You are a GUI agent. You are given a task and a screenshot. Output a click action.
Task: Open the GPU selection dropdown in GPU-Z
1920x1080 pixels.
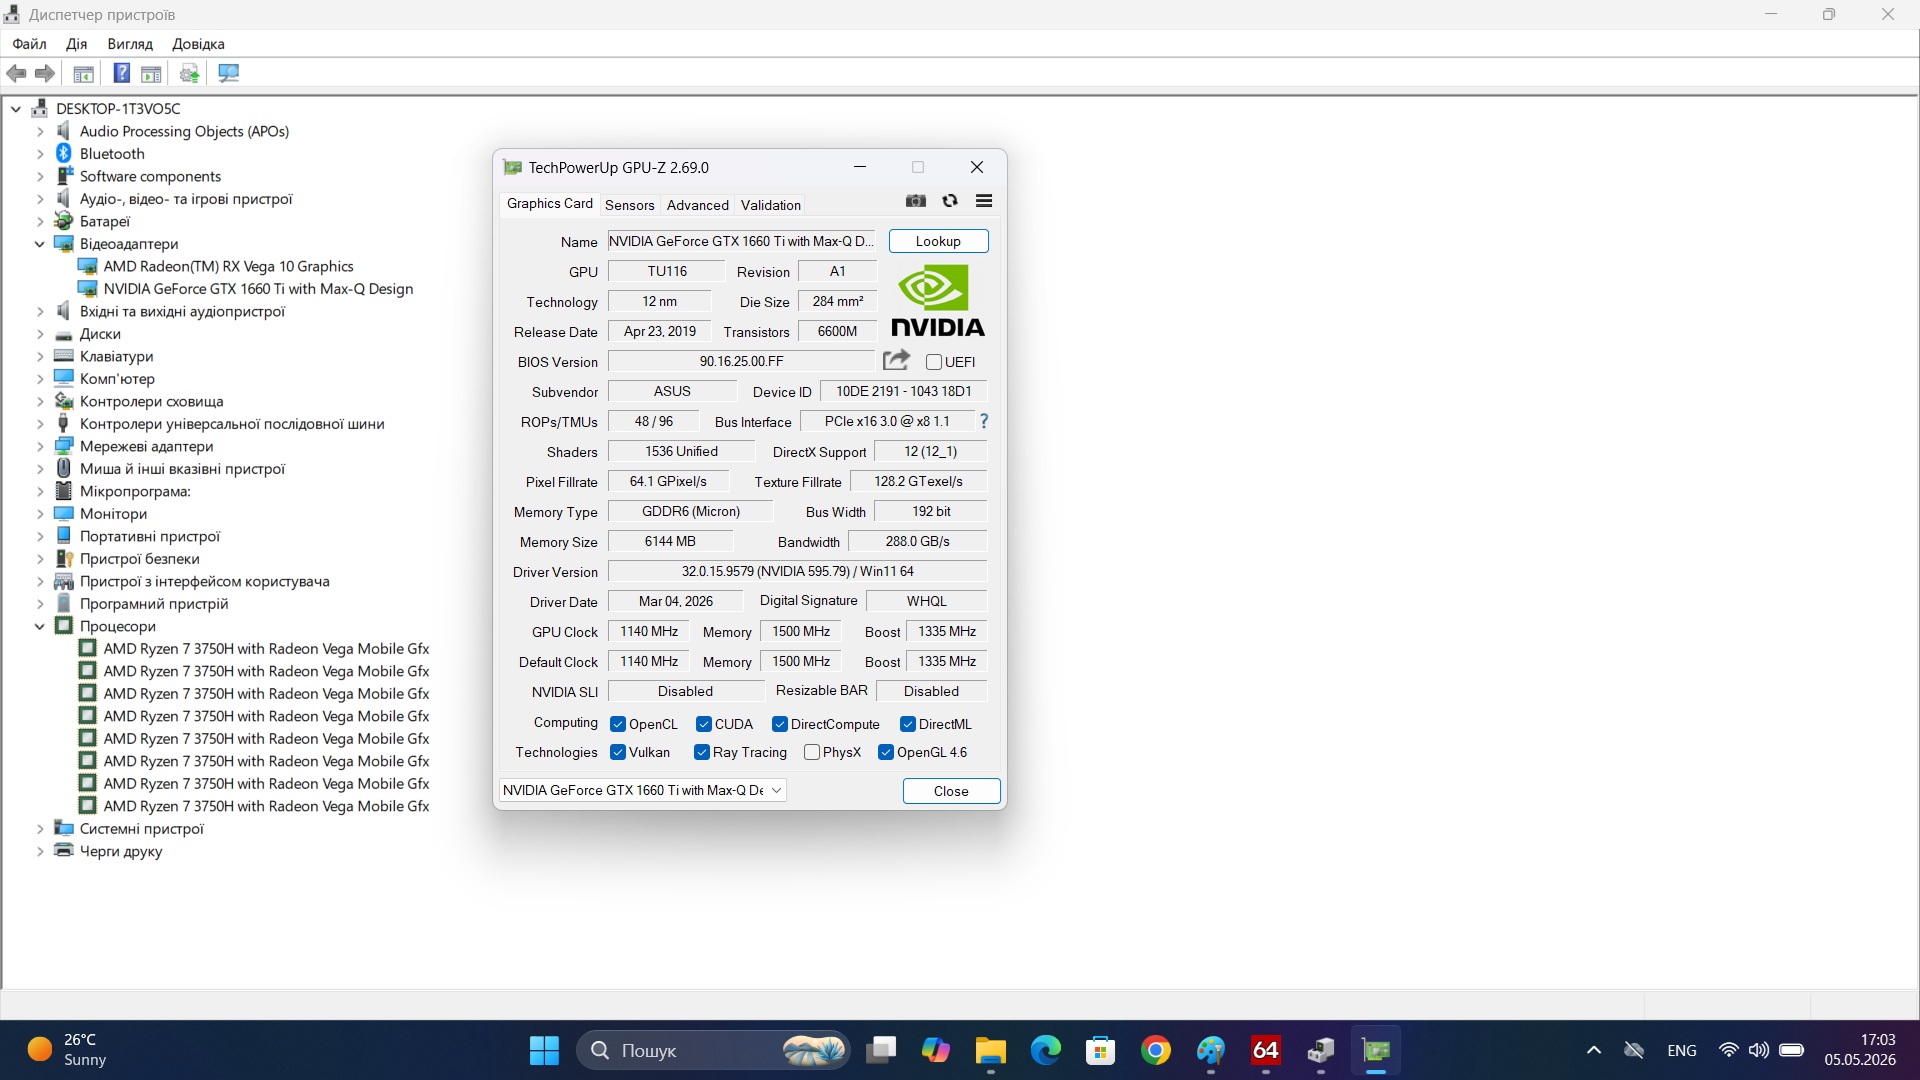tap(642, 790)
